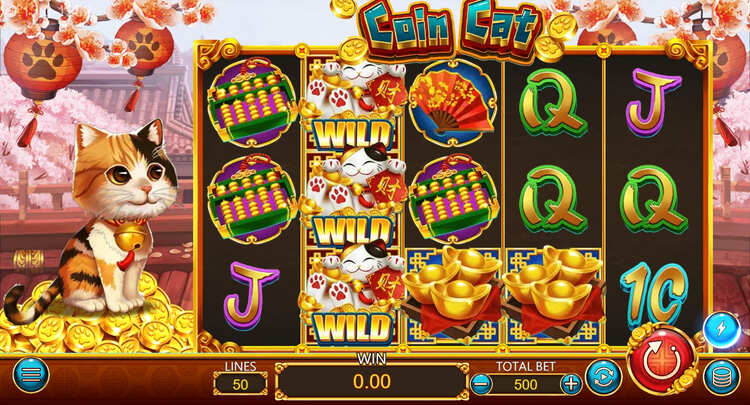
Task: Click the Total Bet 500 field
Action: (526, 384)
